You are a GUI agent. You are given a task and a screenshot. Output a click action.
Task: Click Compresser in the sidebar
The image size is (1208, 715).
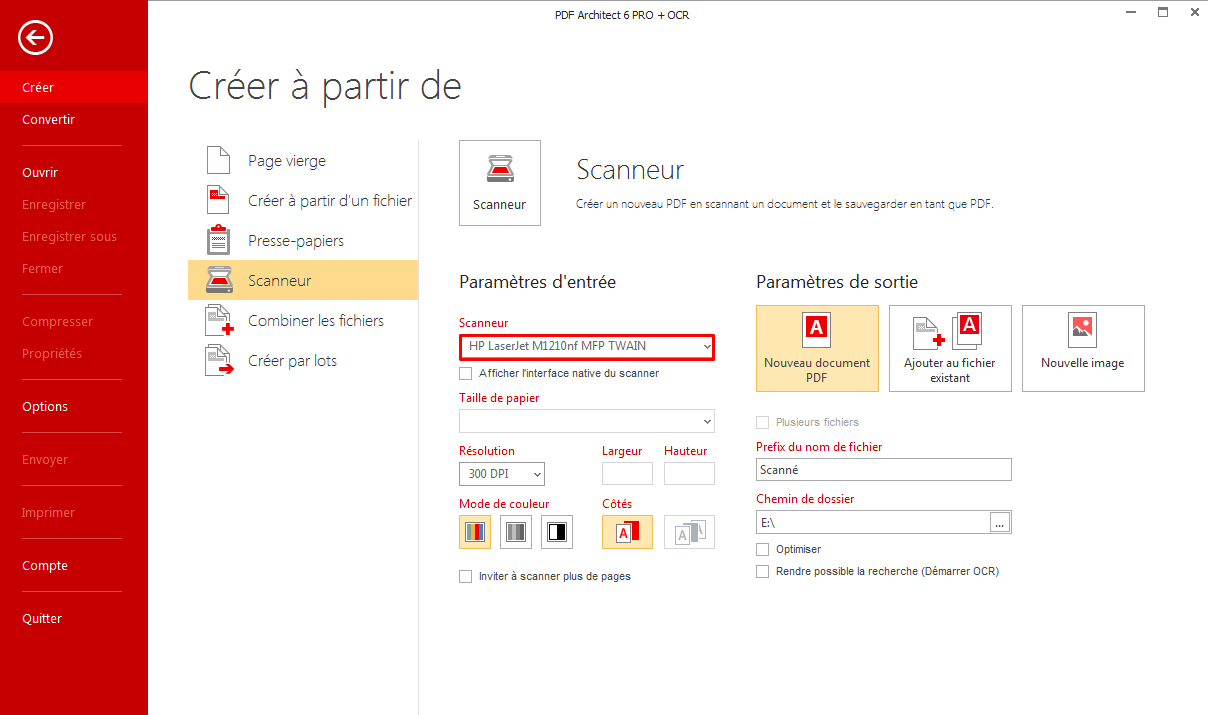57,321
